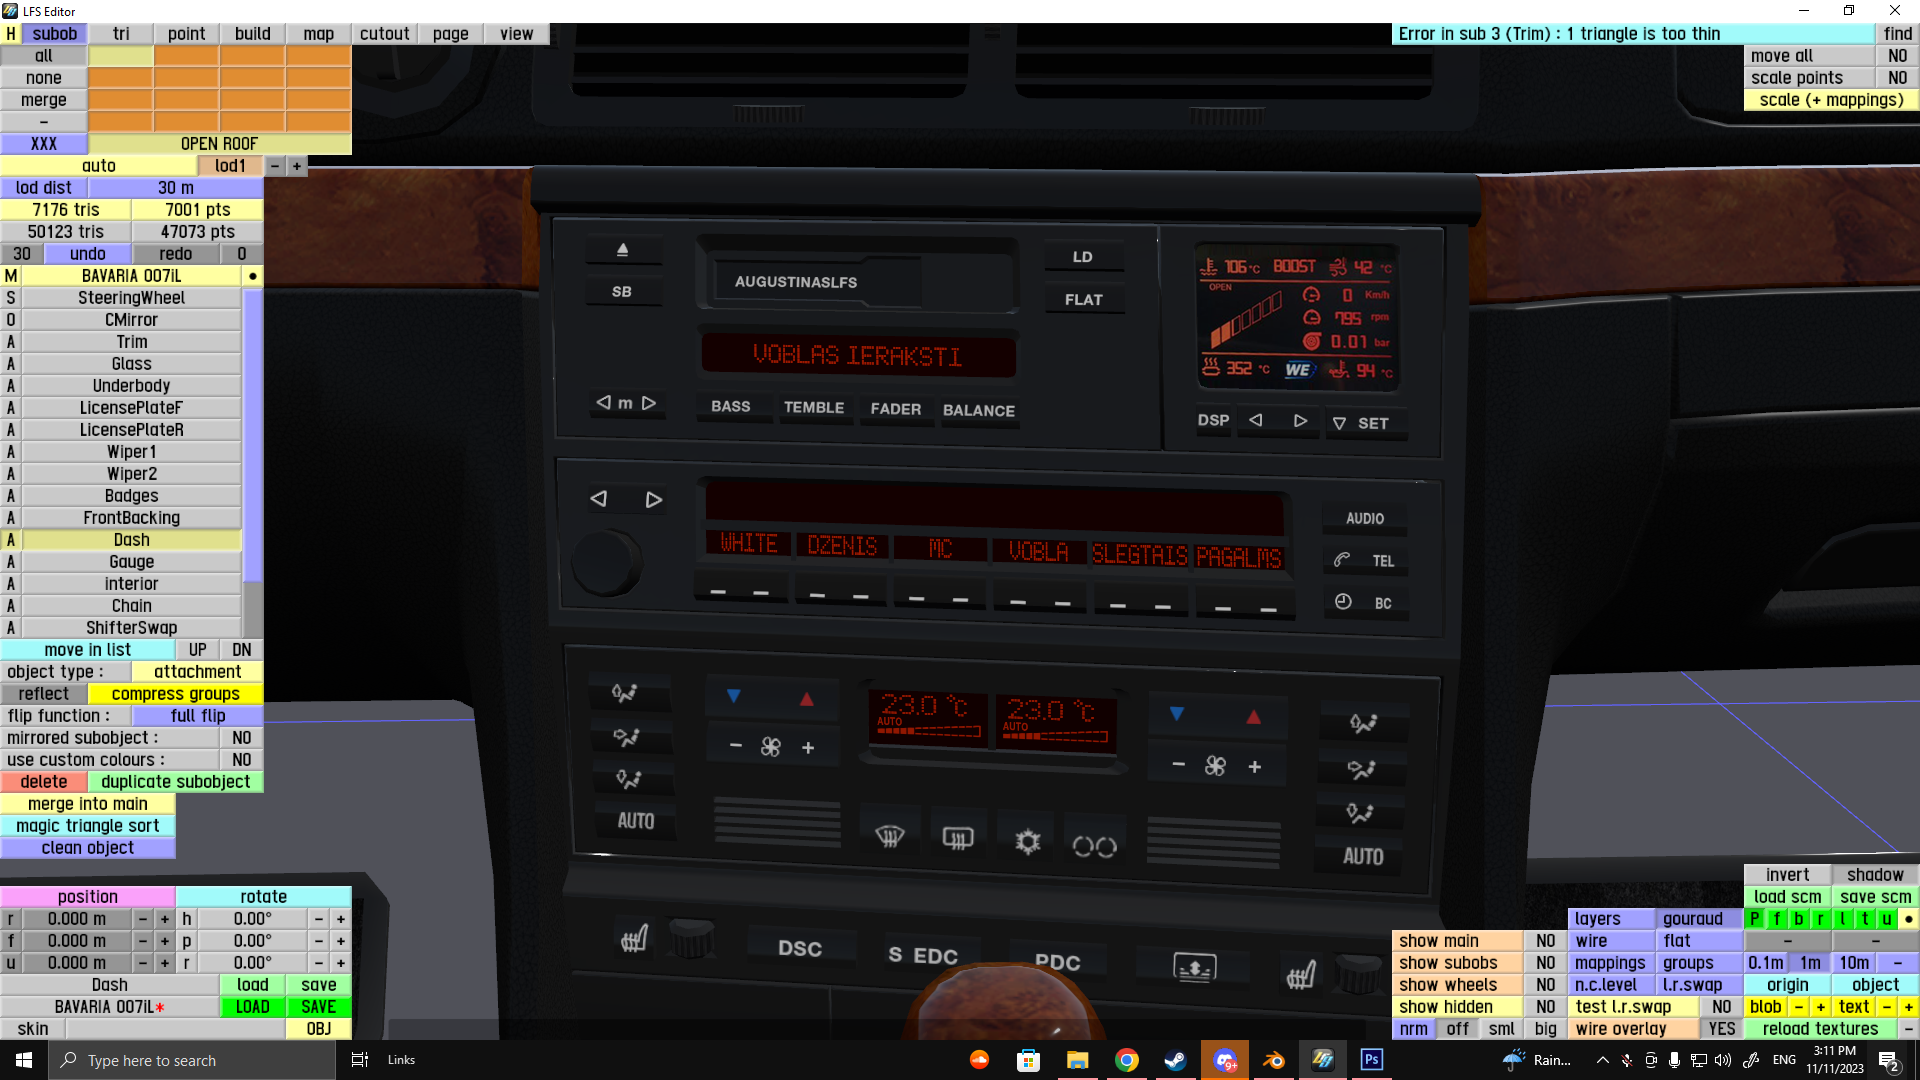
Task: Toggle wire overlay YES setting
Action: point(1721,1029)
